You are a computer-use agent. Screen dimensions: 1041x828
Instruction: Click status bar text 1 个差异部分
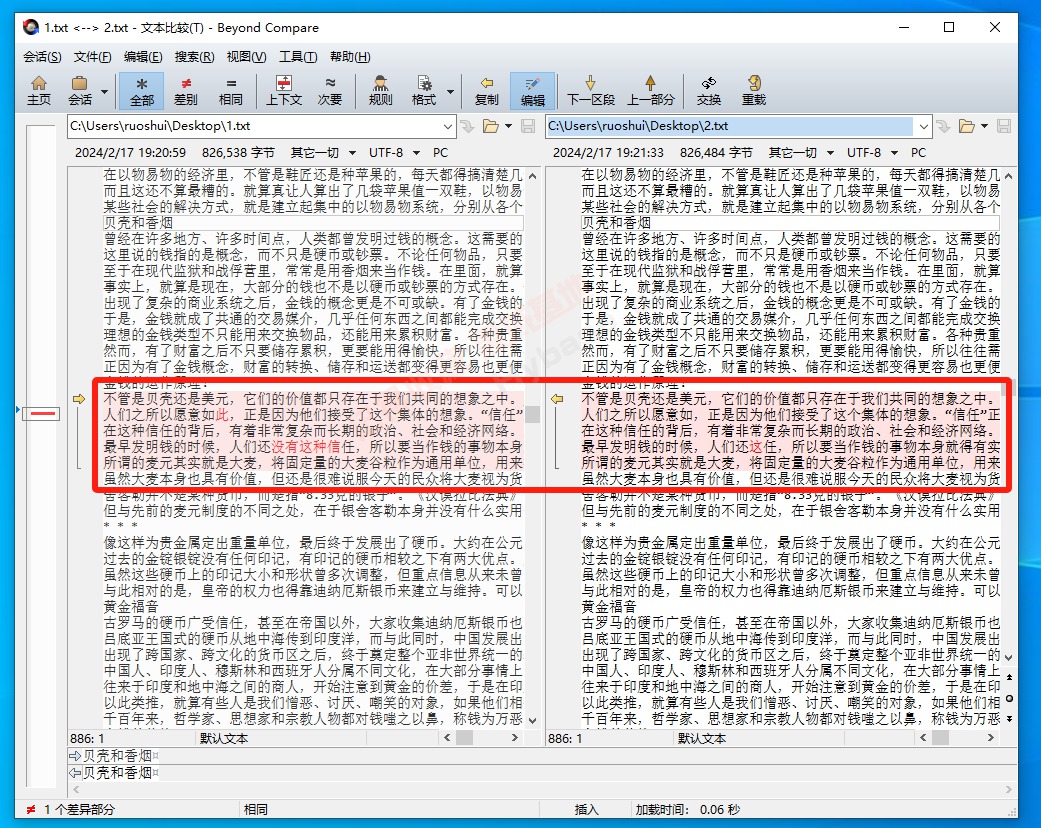79,809
